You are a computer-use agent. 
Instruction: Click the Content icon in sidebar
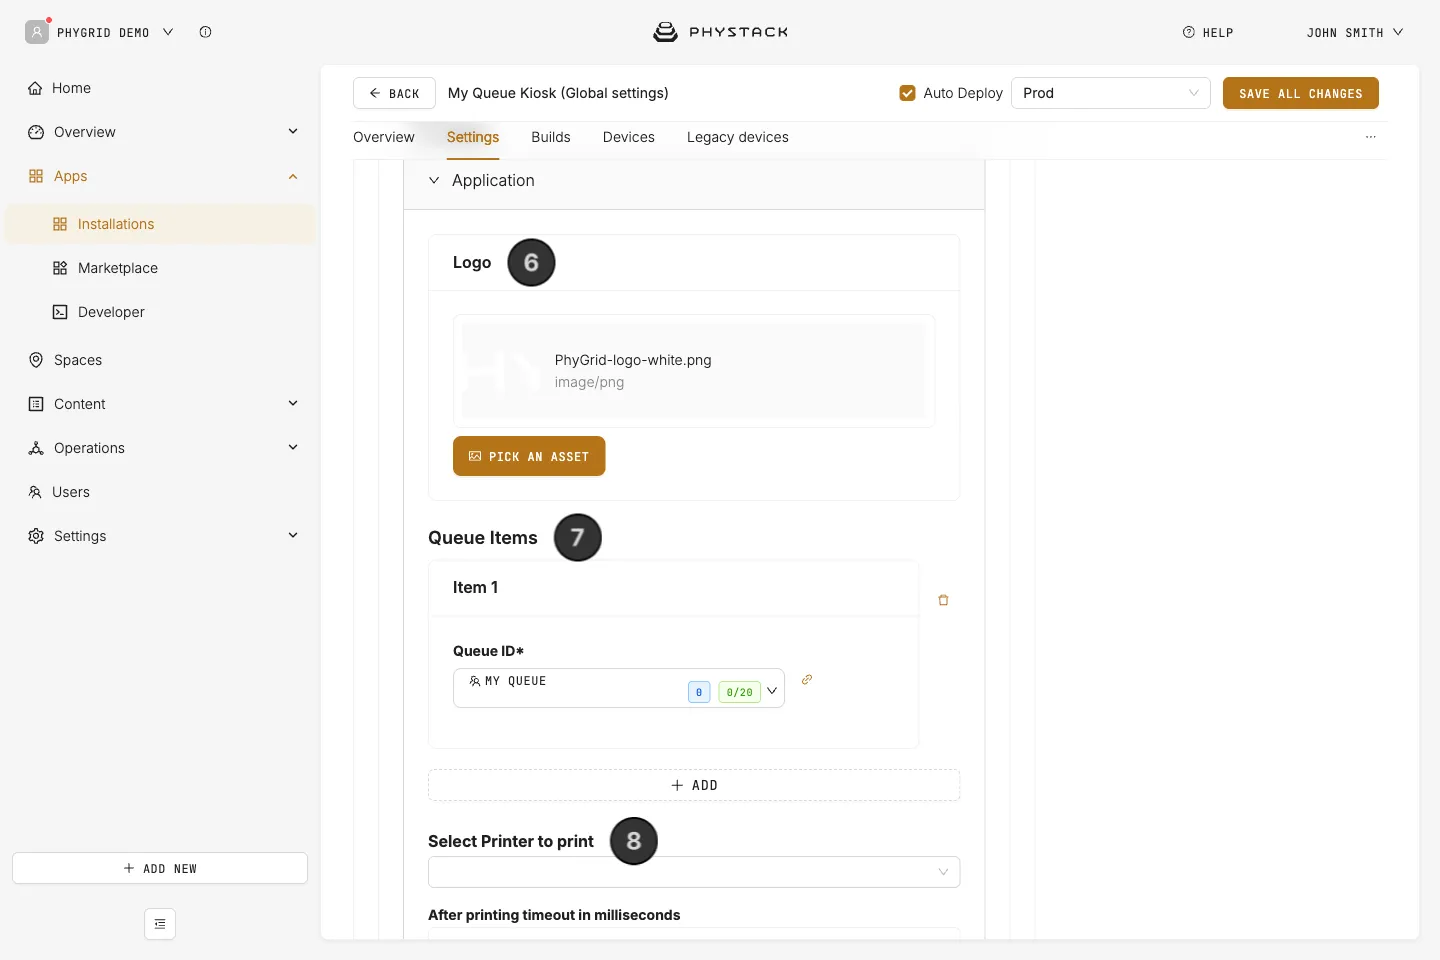(36, 404)
